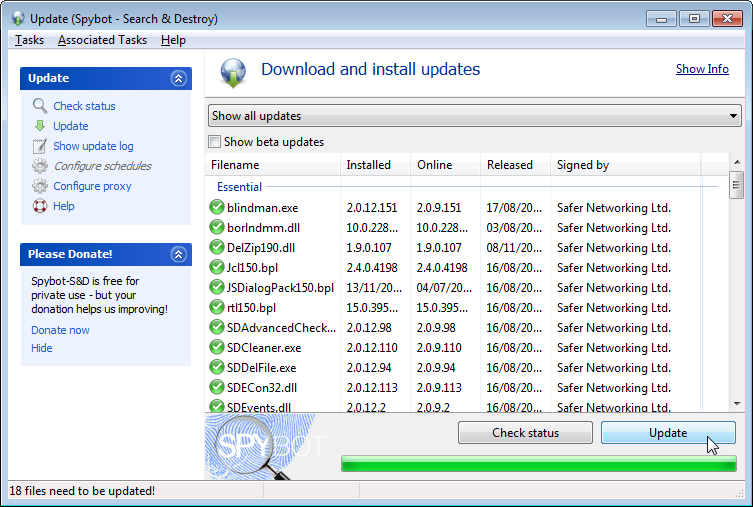Click the notepad icon beside Show update log
753x507 pixels.
[x=39, y=146]
